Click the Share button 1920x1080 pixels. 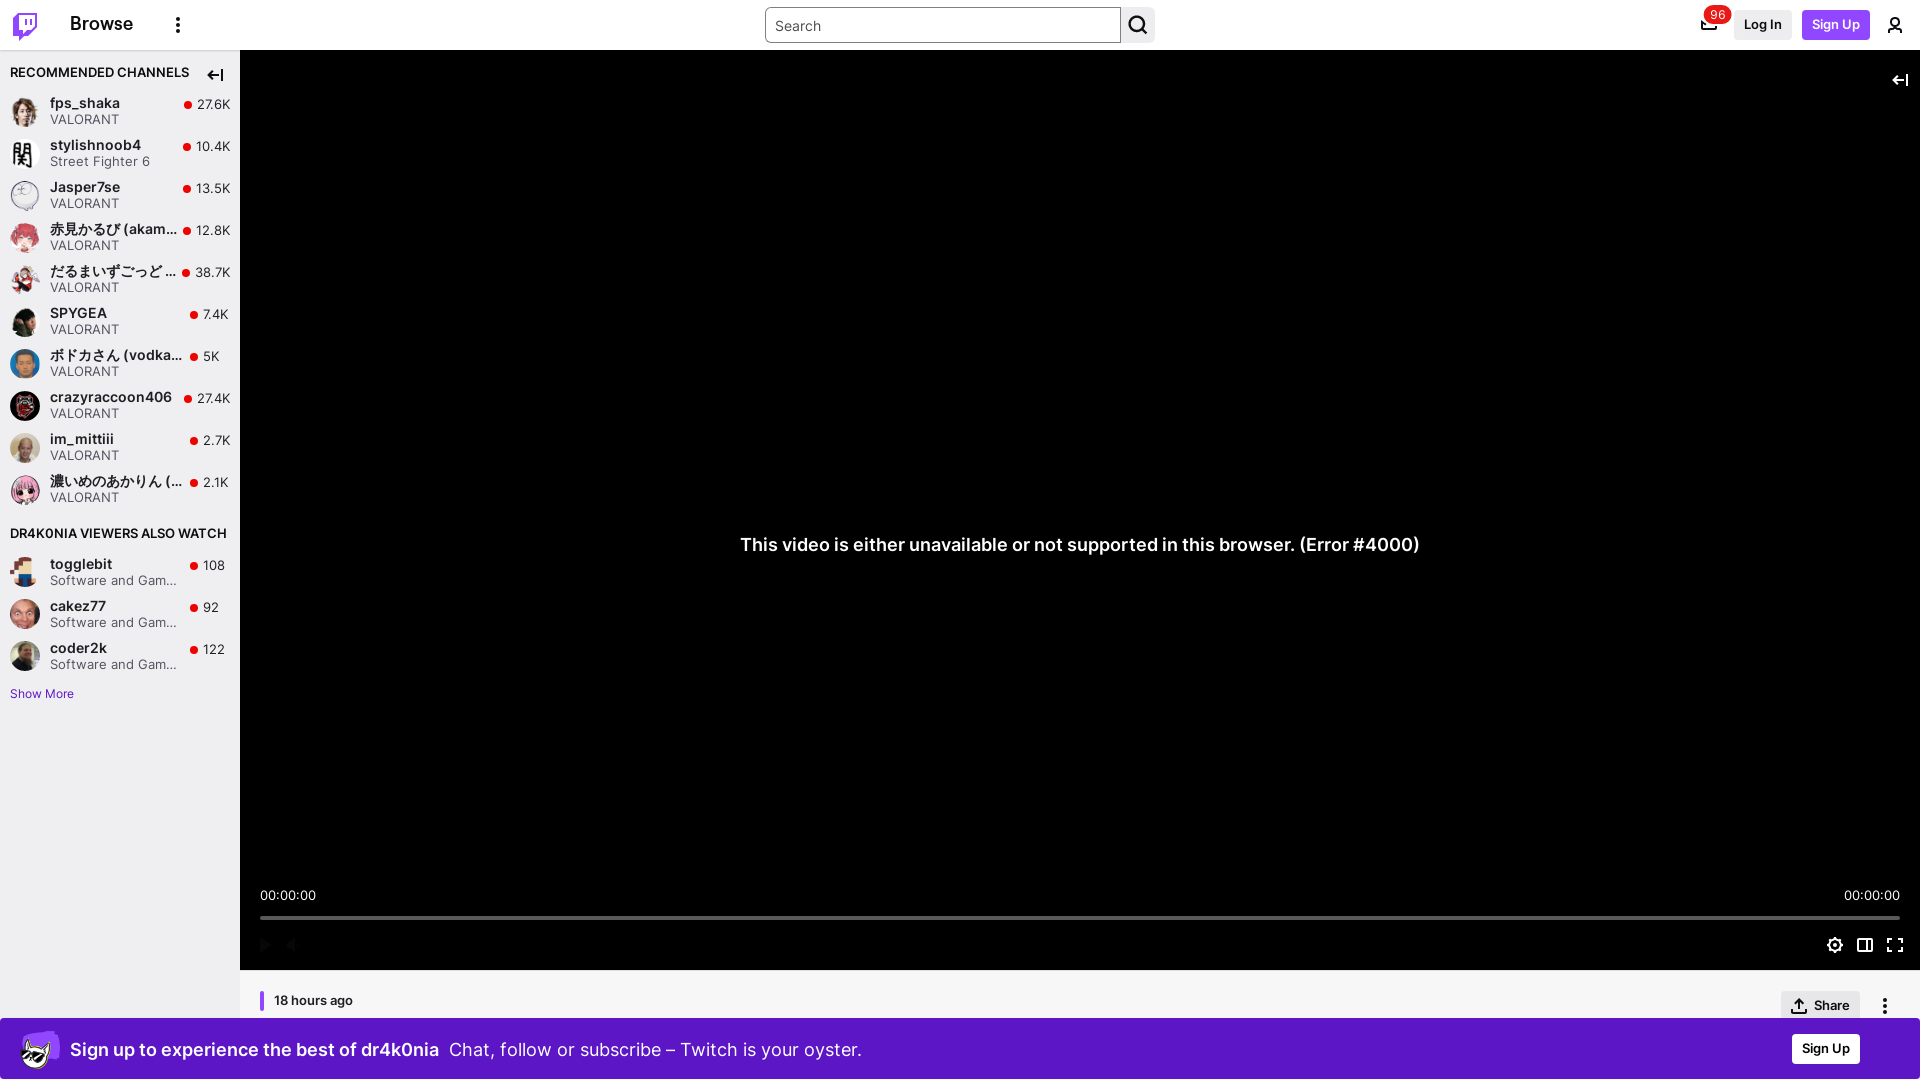coord(1820,1005)
